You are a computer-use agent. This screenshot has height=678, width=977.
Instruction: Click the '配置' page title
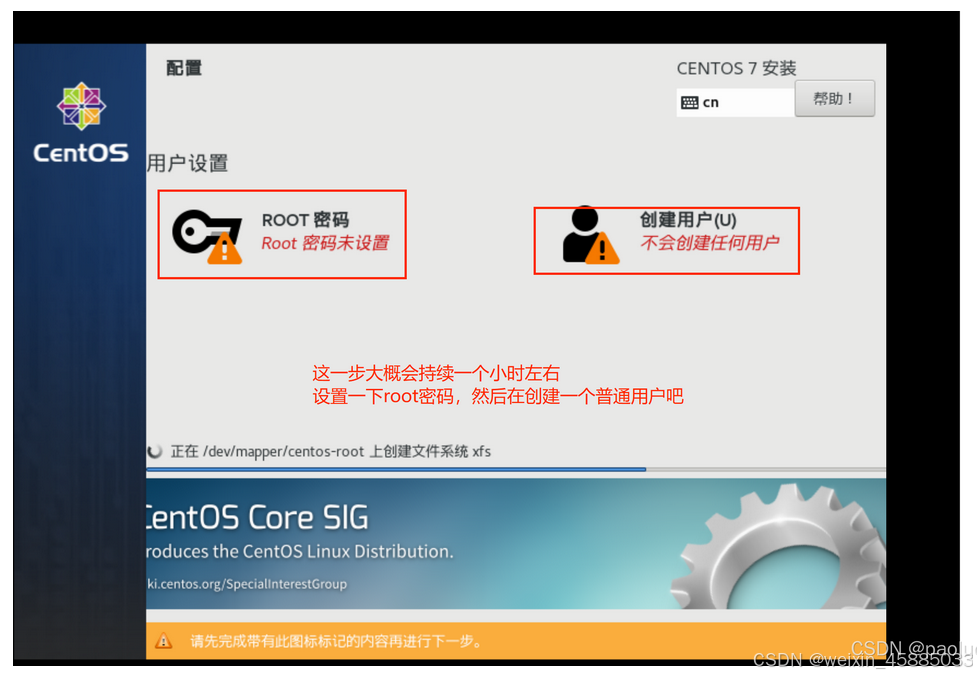pyautogui.click(x=184, y=68)
